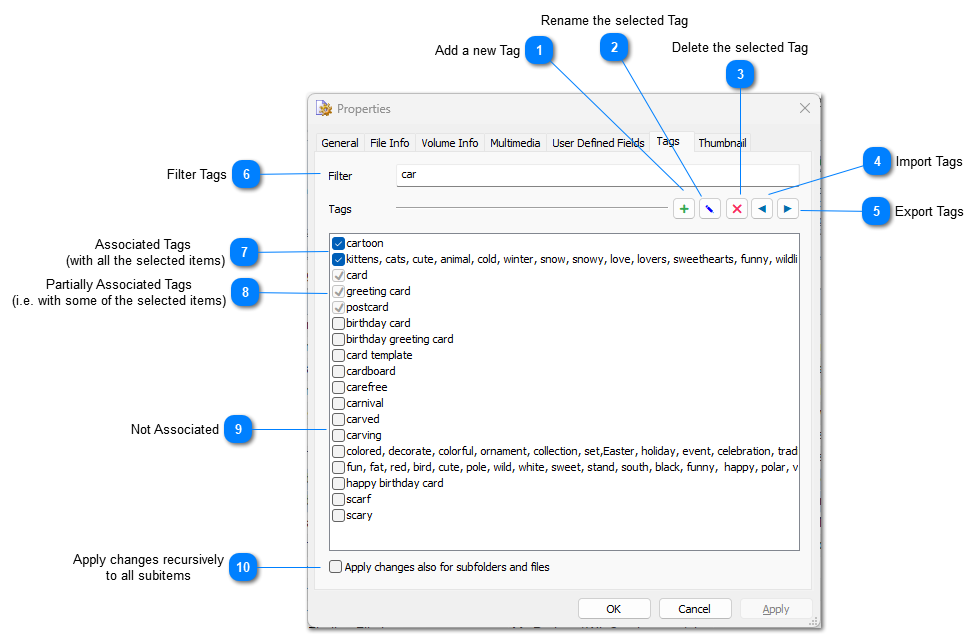Open the File Info tab
This screenshot has height=637, width=980.
tap(390, 143)
